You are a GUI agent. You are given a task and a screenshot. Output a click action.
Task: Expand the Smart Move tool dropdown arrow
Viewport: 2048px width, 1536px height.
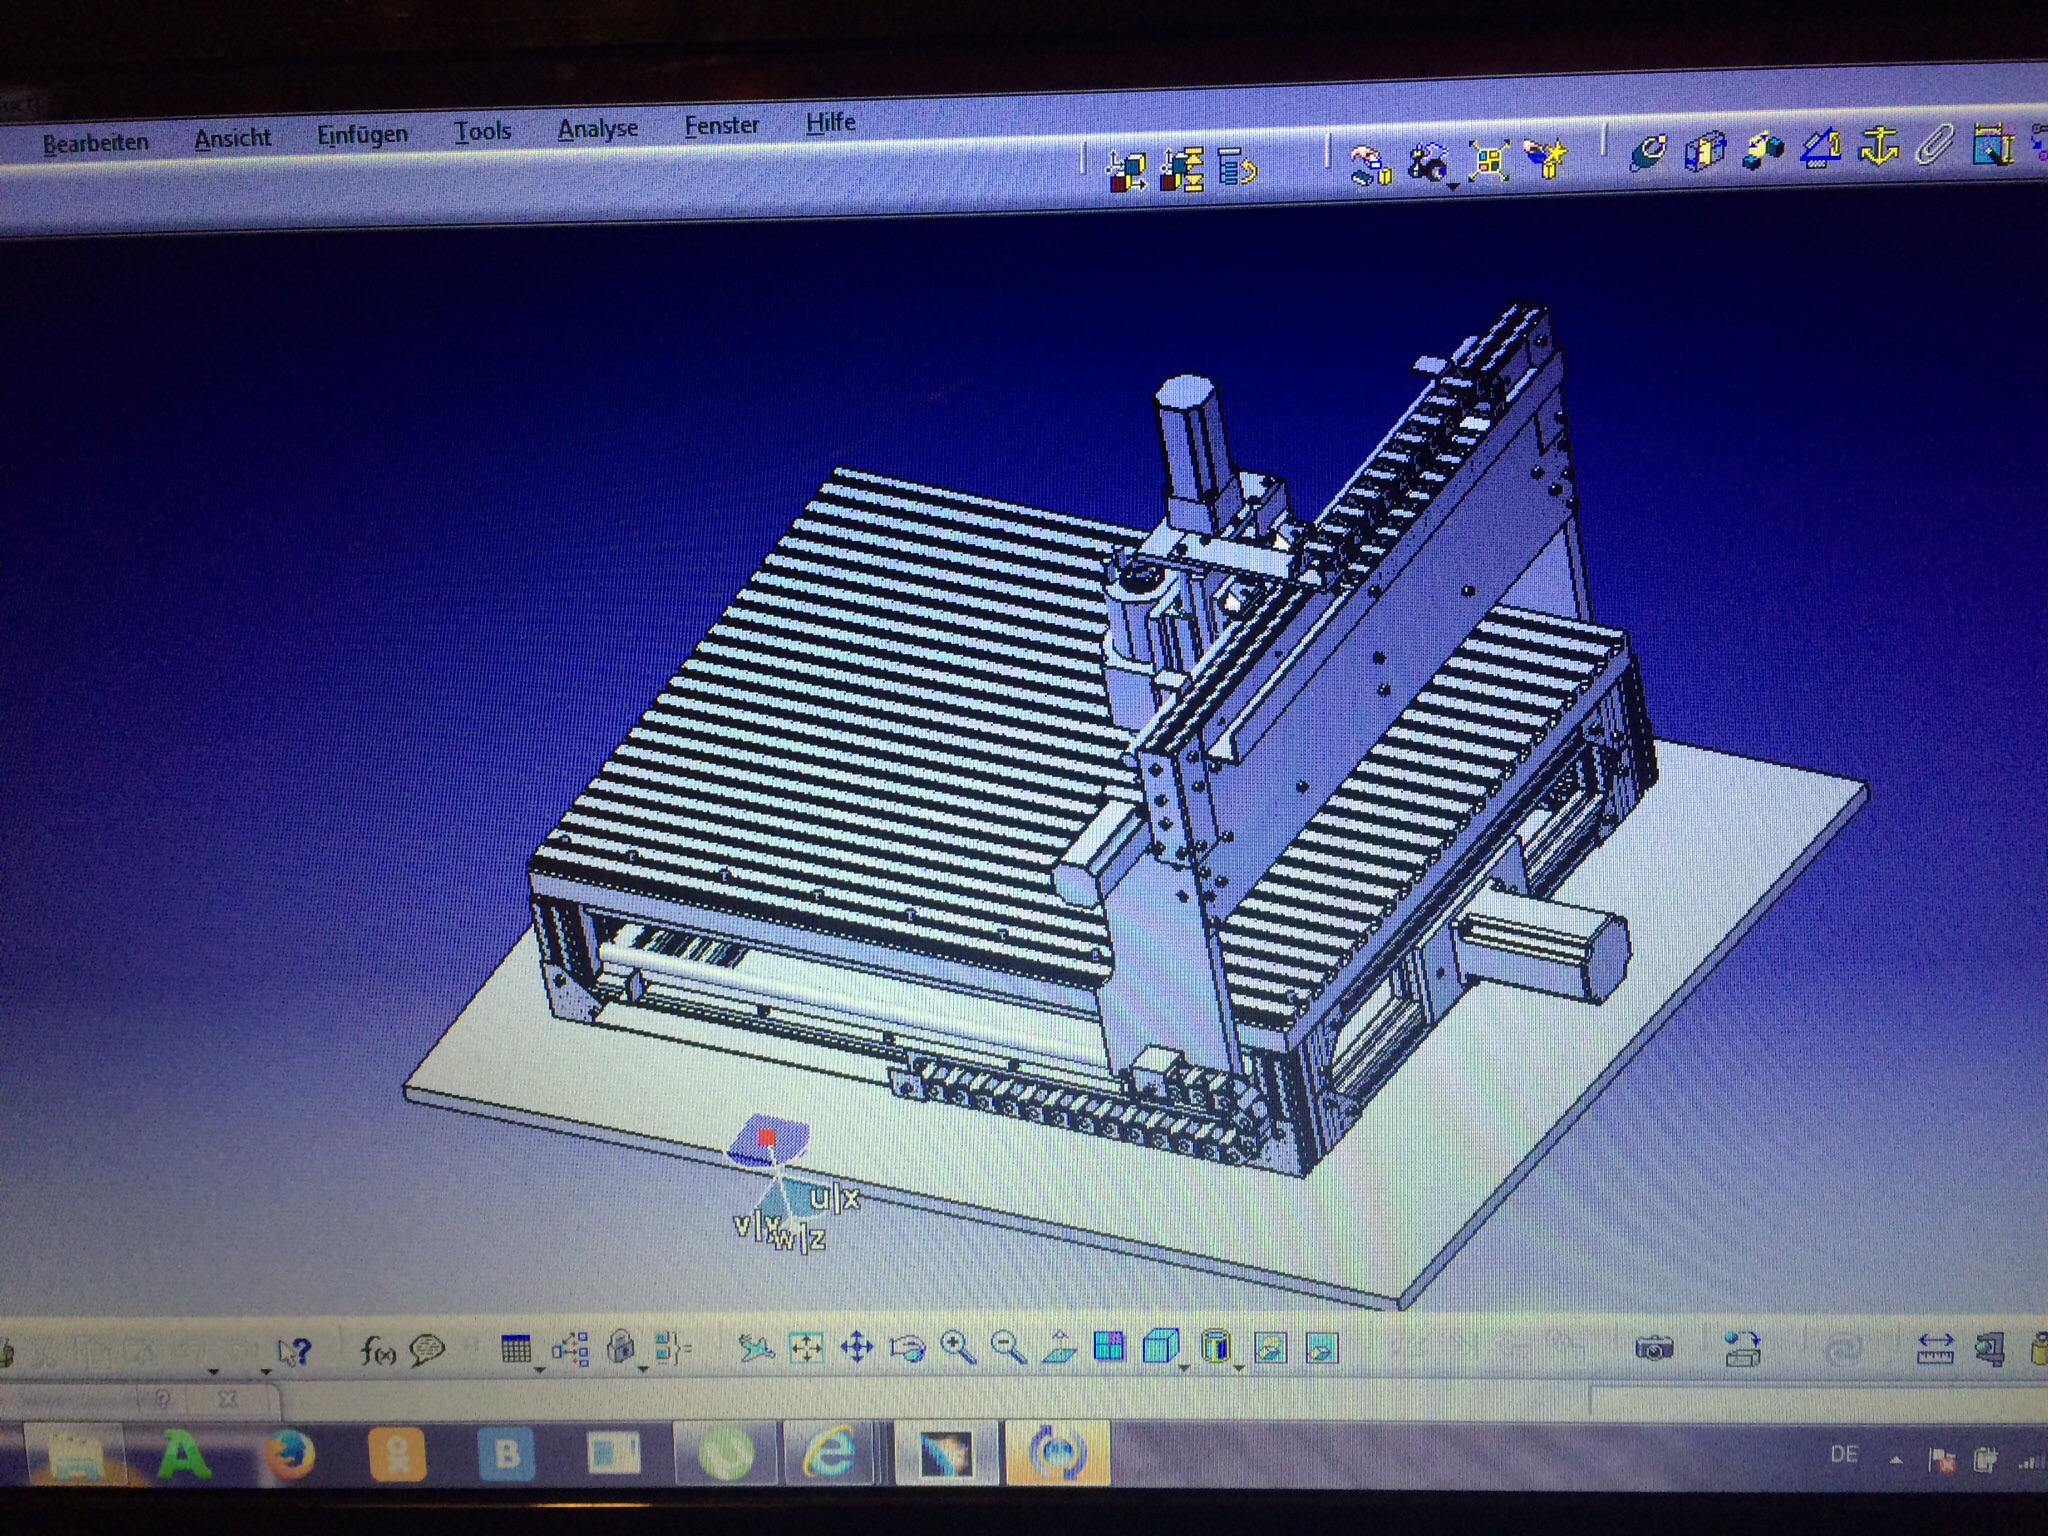1452,186
